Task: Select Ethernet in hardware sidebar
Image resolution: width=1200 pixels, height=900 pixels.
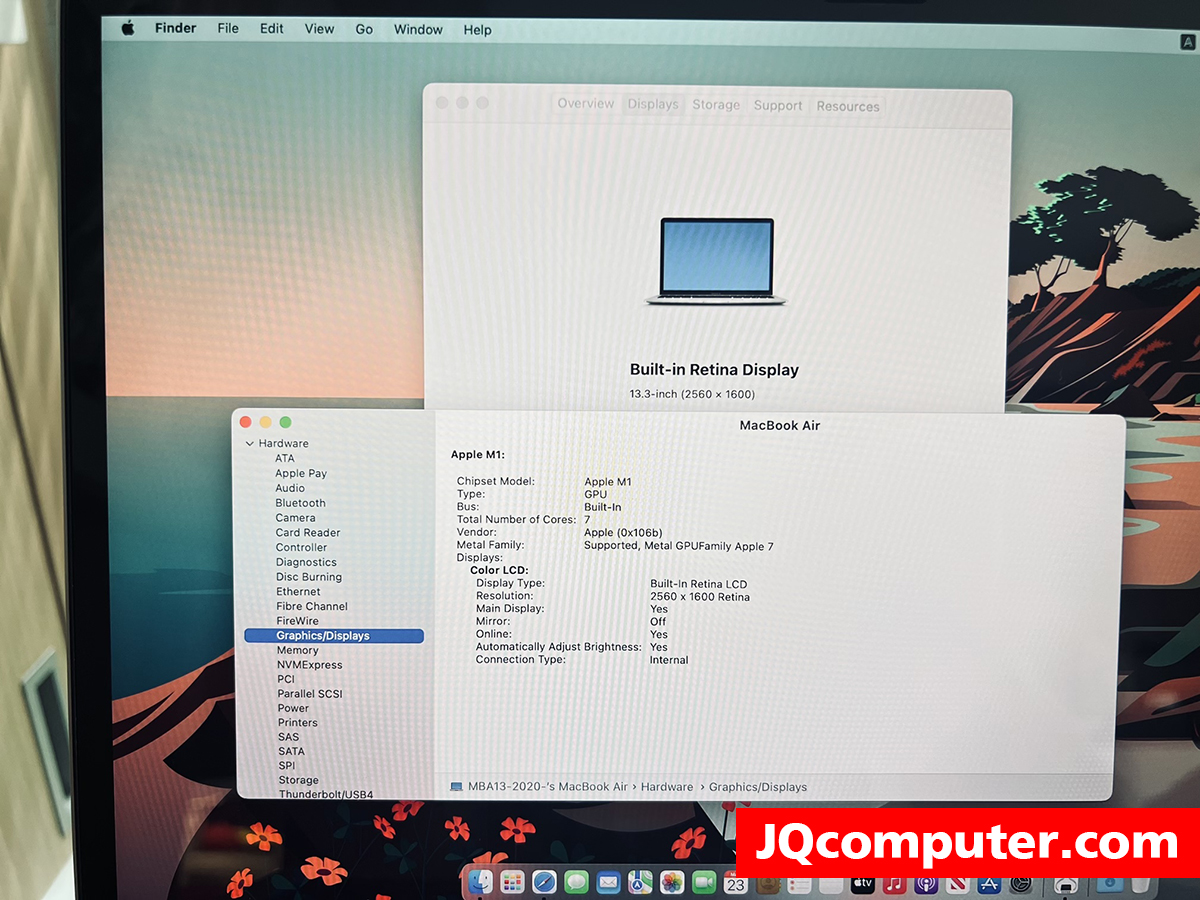Action: pyautogui.click(x=299, y=591)
